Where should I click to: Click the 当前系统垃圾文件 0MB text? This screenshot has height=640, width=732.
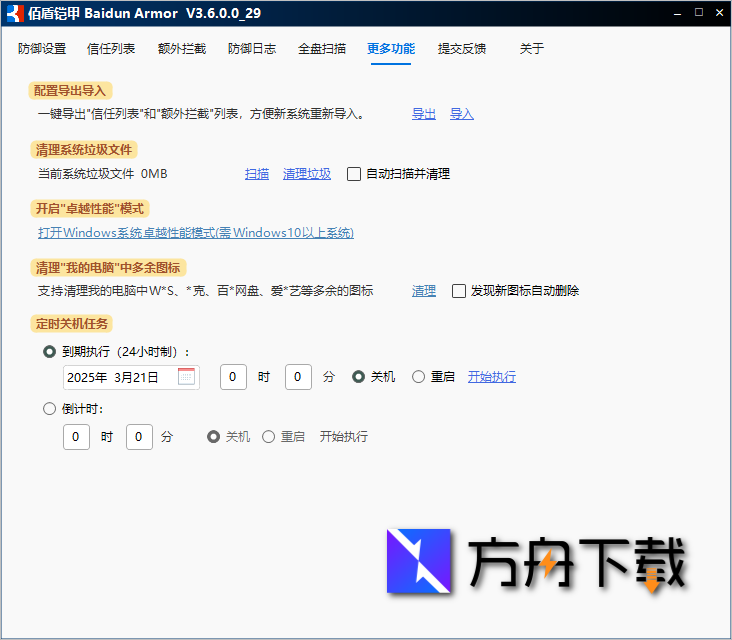pyautogui.click(x=103, y=174)
